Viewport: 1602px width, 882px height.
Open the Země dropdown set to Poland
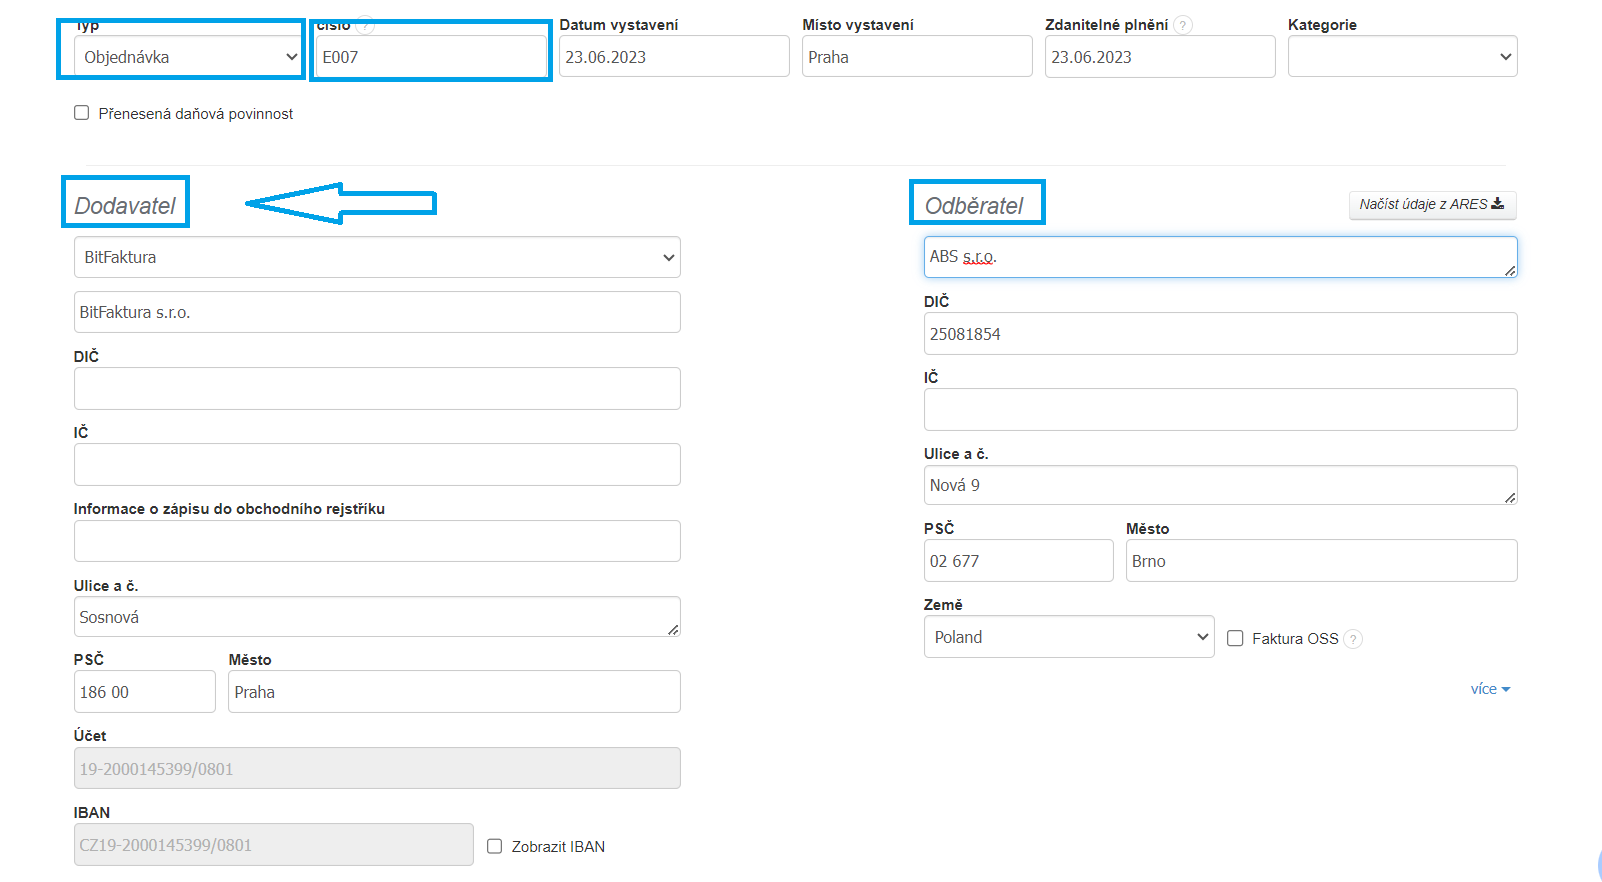[x=1068, y=637]
